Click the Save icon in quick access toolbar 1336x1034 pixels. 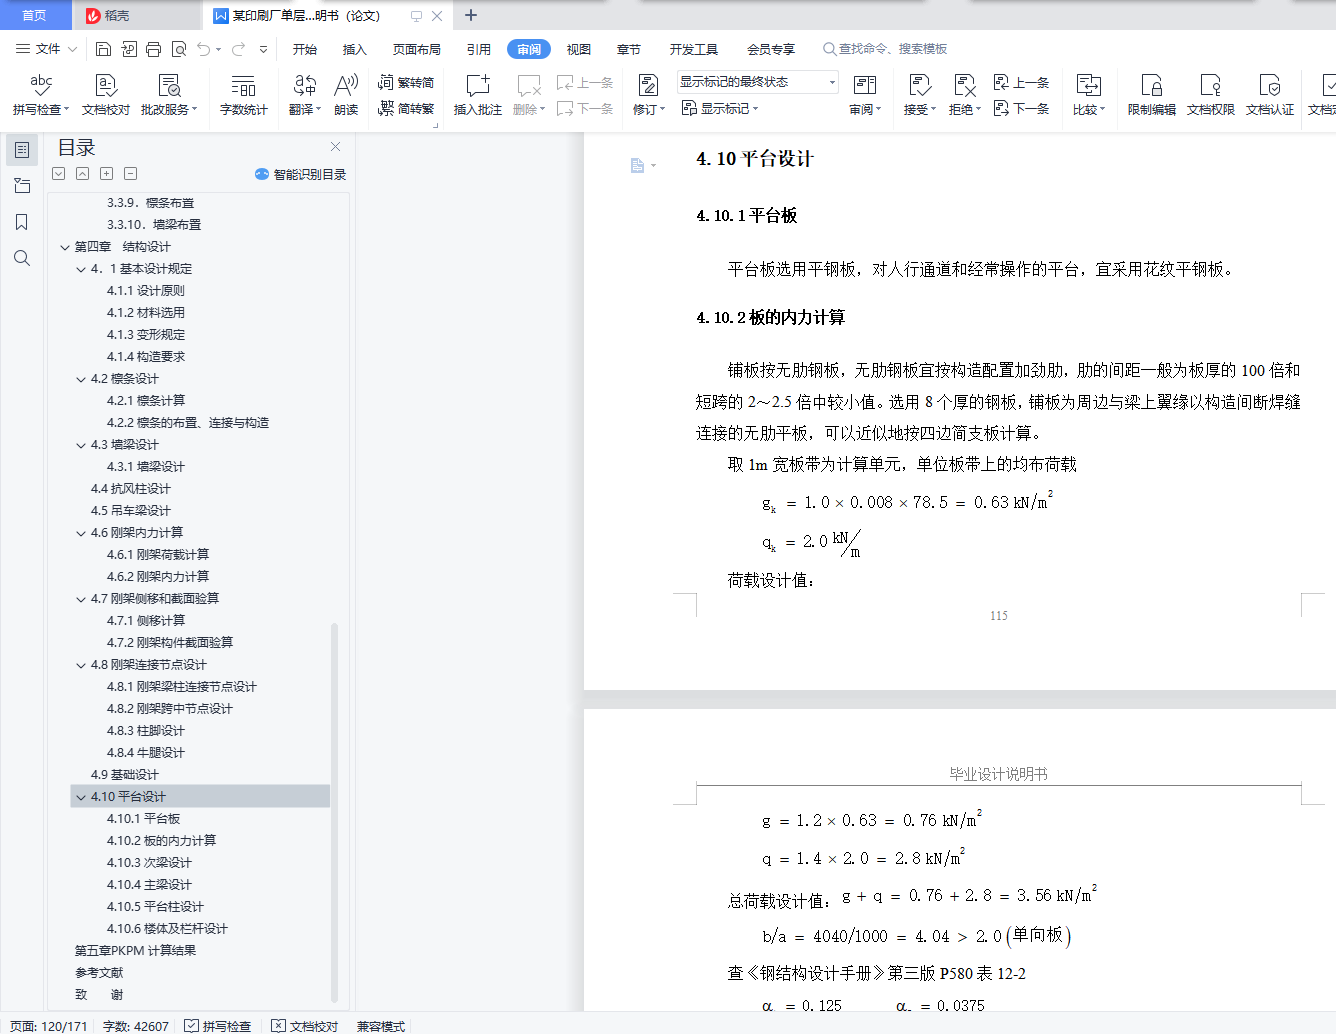(x=103, y=49)
